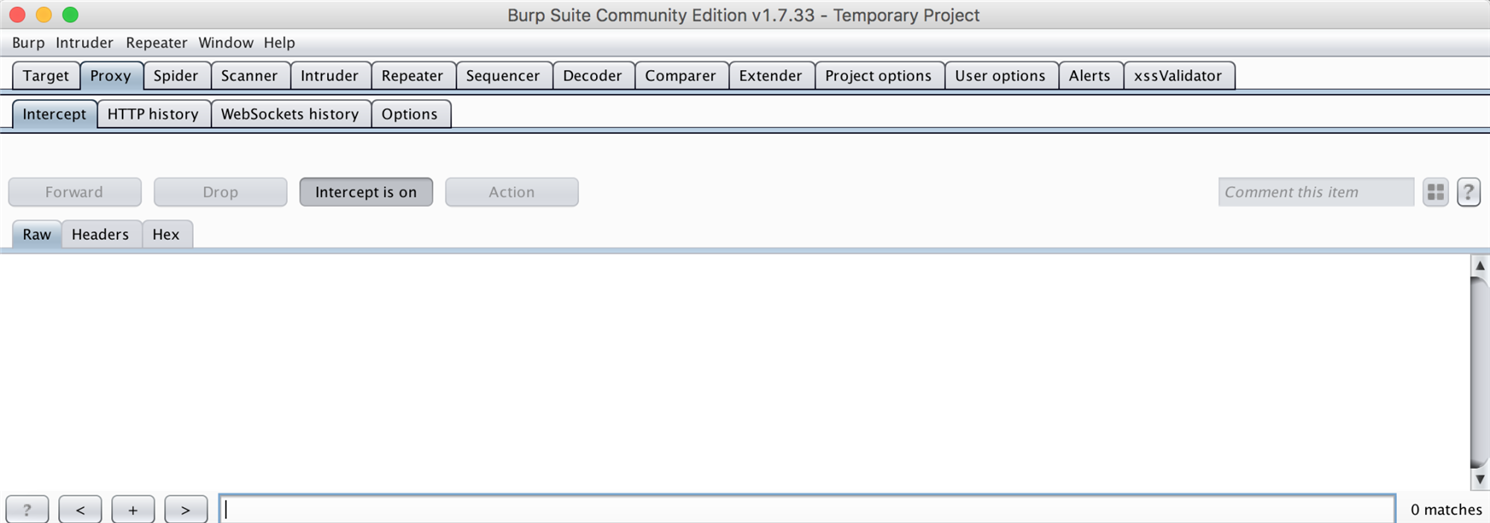
Task: Click the message editor text area
Action: point(735,372)
